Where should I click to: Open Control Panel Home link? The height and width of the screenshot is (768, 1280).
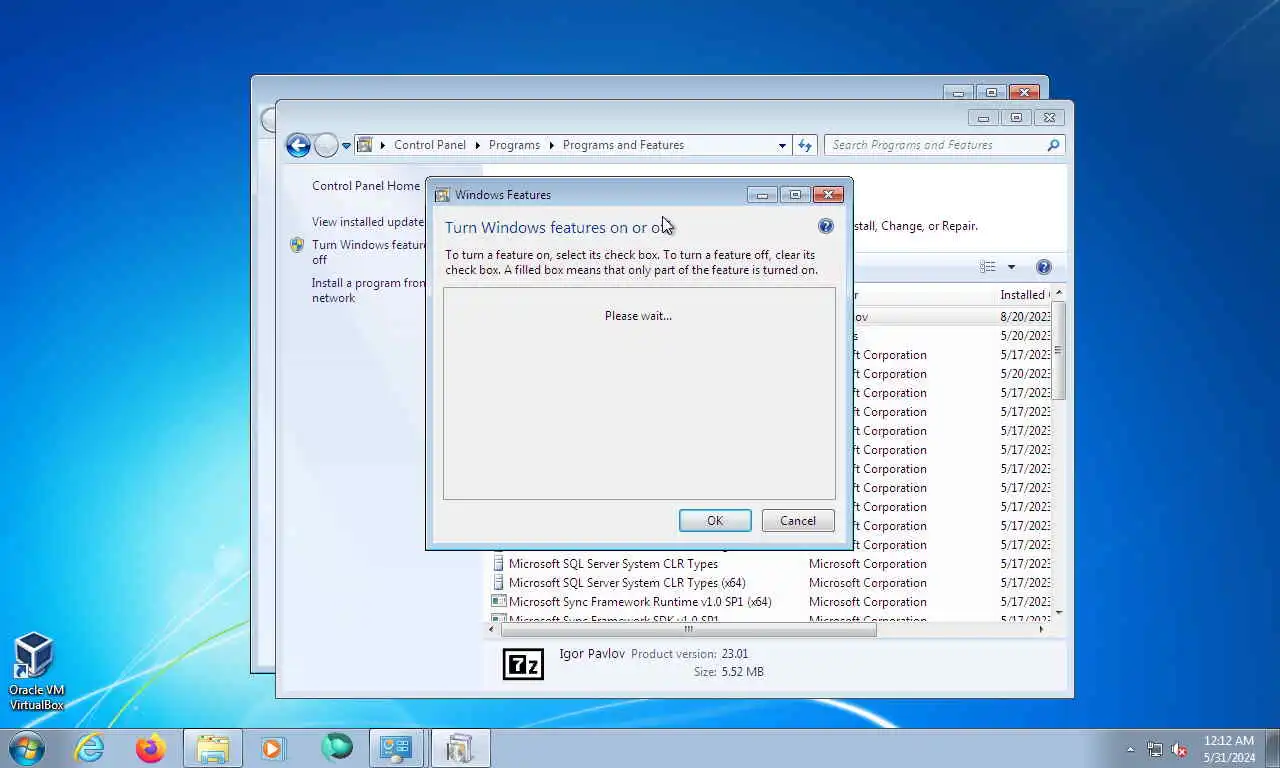click(366, 185)
